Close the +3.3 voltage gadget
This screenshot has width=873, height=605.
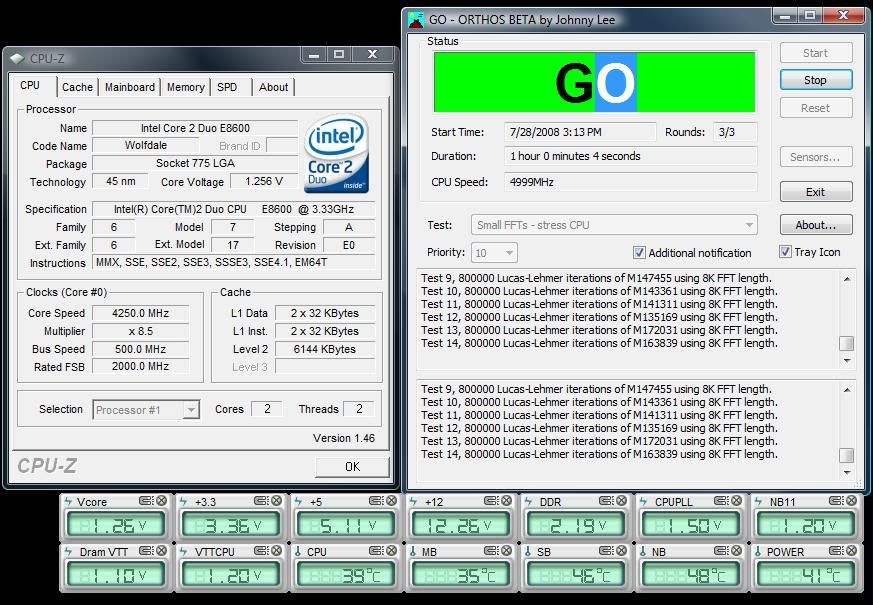point(276,501)
